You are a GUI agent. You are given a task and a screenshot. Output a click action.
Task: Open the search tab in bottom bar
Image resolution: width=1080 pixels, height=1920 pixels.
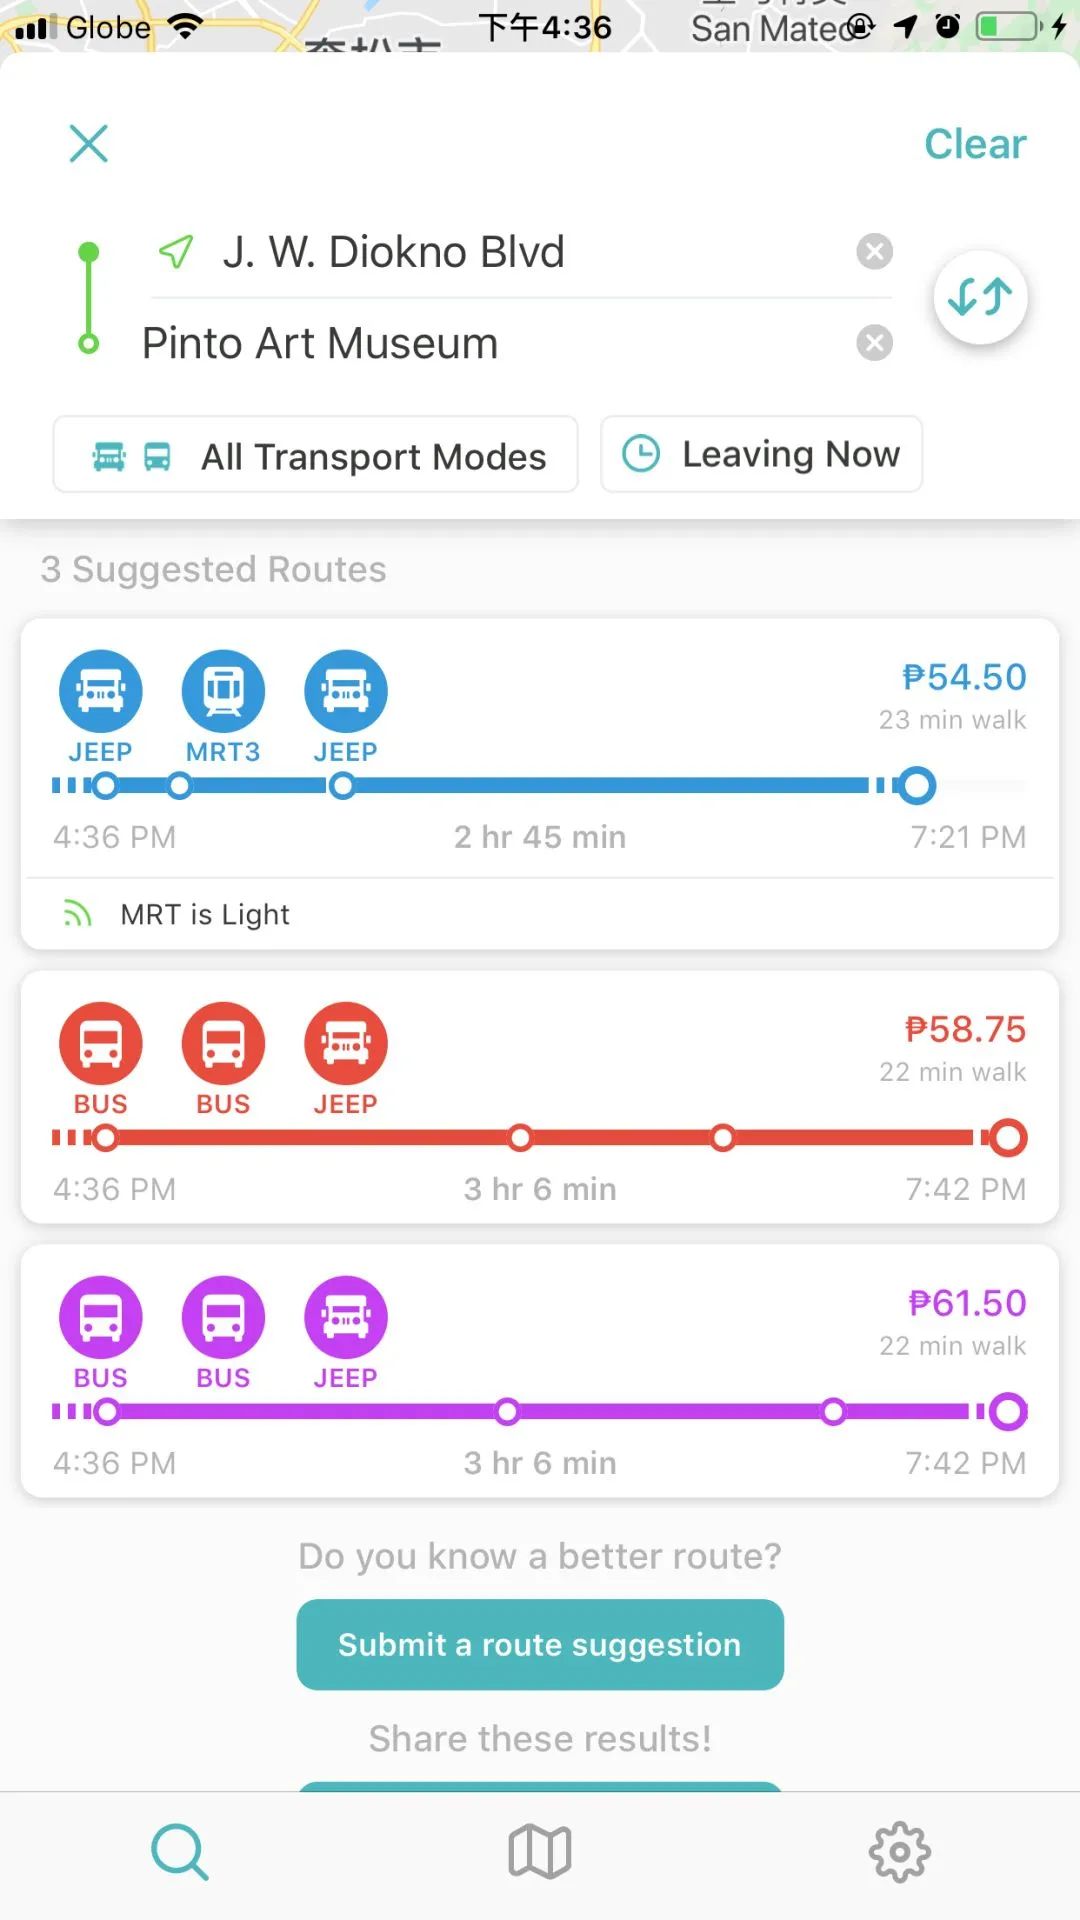[x=180, y=1852]
